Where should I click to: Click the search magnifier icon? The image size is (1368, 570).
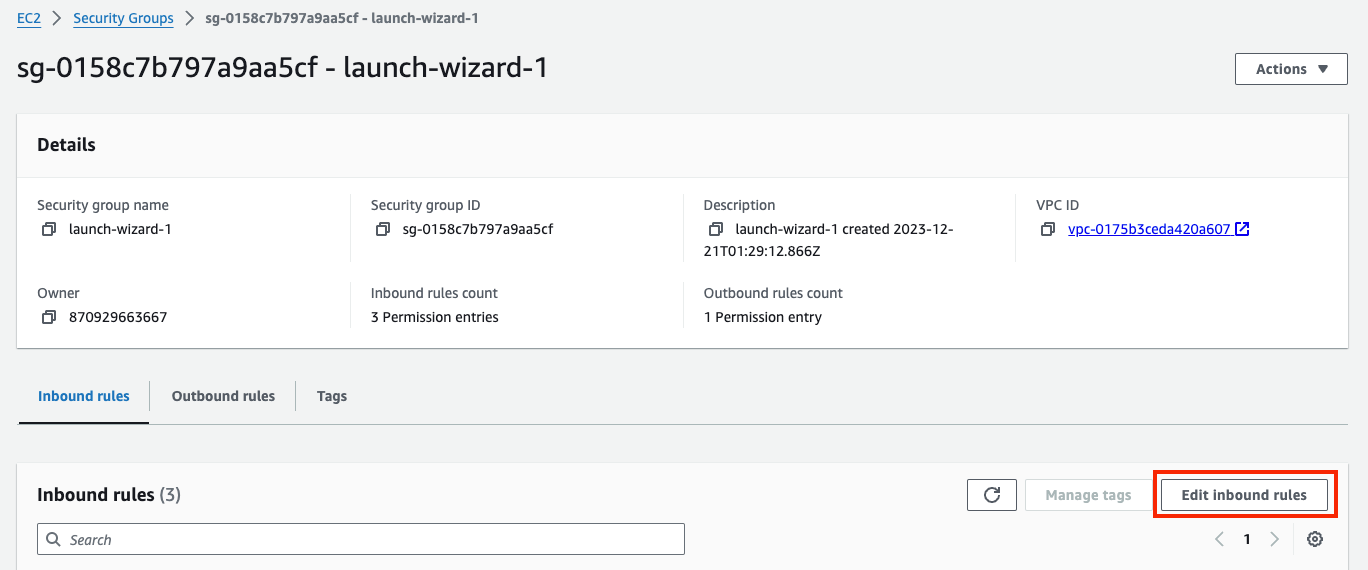[x=53, y=539]
